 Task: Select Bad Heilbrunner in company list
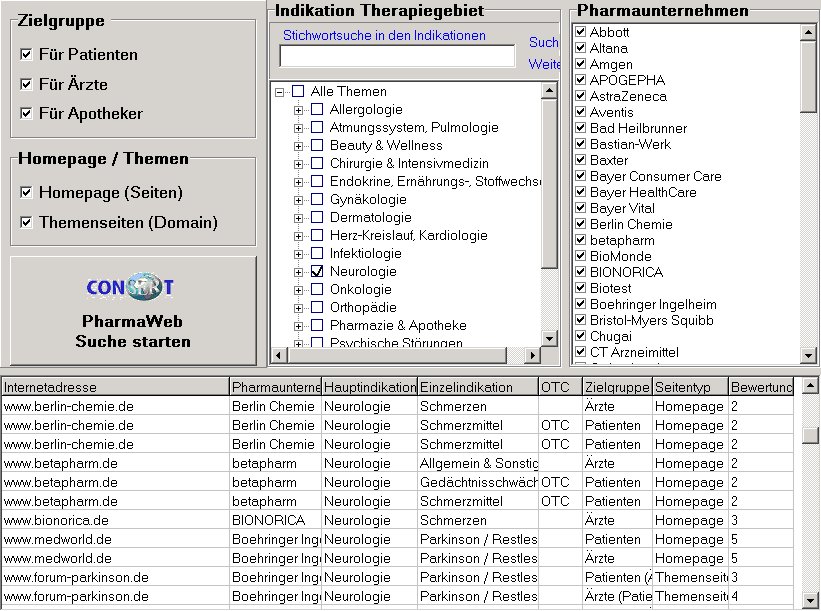(x=638, y=128)
